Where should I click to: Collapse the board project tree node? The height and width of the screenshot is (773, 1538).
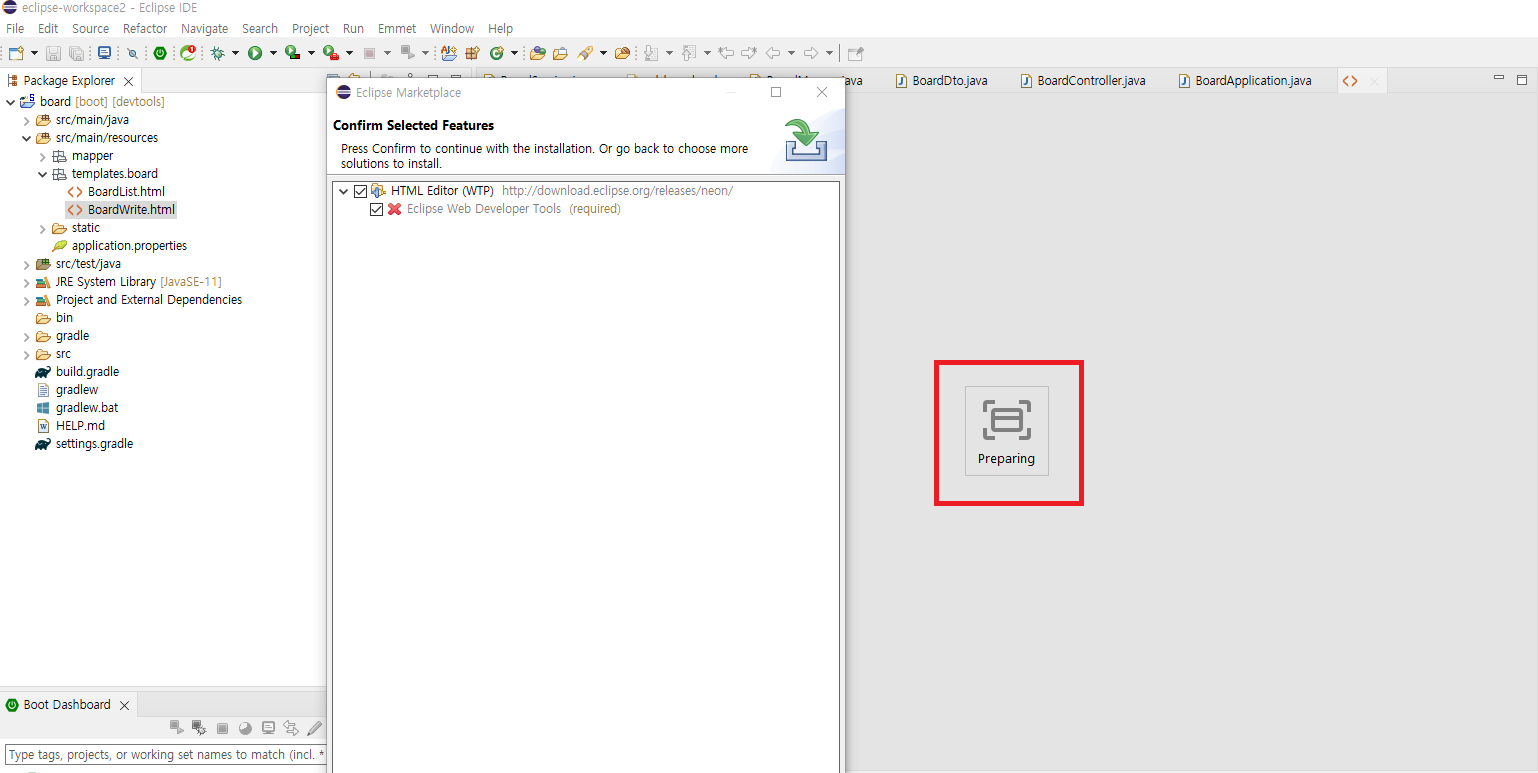(10, 102)
